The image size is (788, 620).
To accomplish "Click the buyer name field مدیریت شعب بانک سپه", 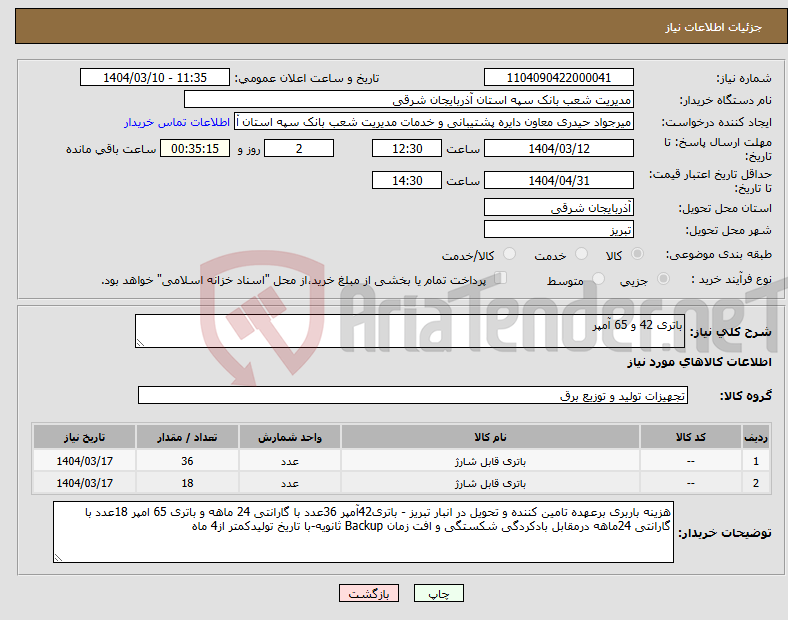I will (409, 99).
